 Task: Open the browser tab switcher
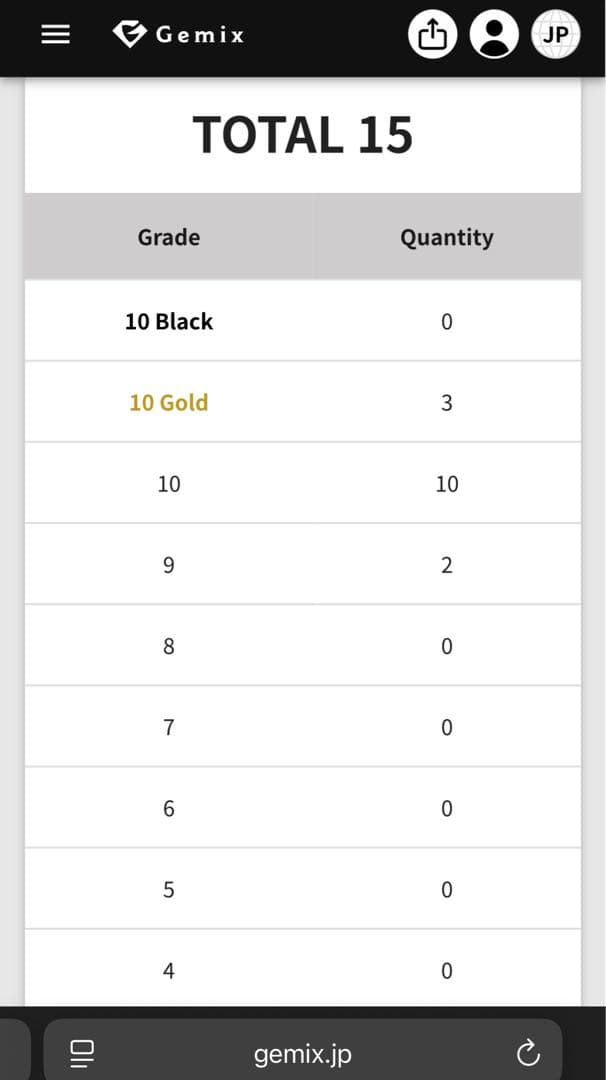click(x=10, y=1052)
